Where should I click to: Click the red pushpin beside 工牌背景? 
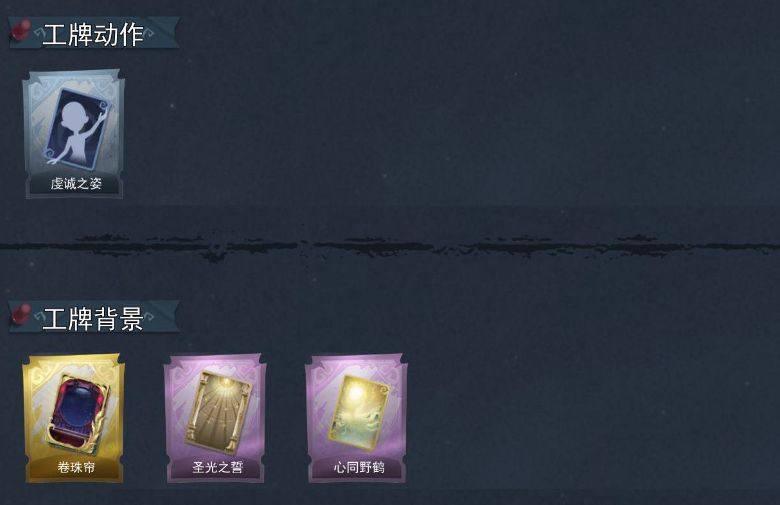[20, 314]
